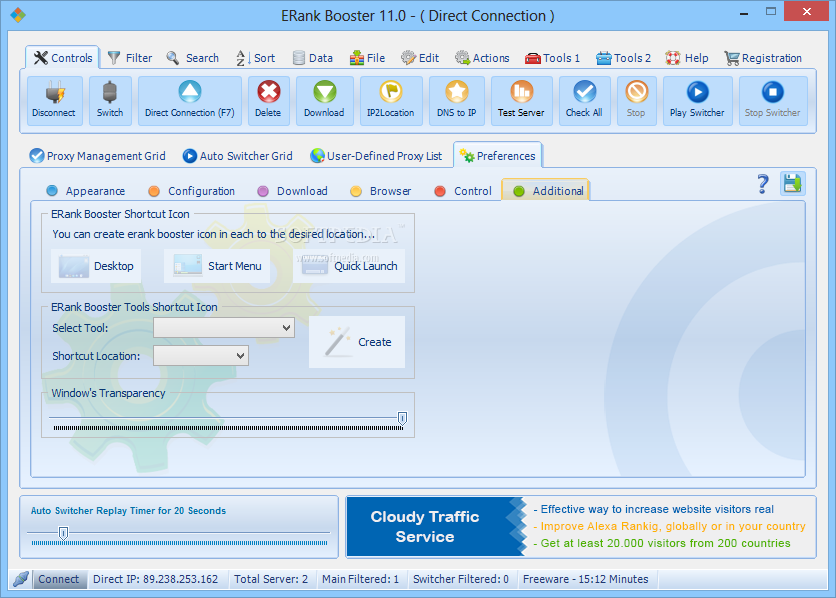Create a Quick Launch shortcut
Image resolution: width=836 pixels, height=598 pixels.
[349, 265]
